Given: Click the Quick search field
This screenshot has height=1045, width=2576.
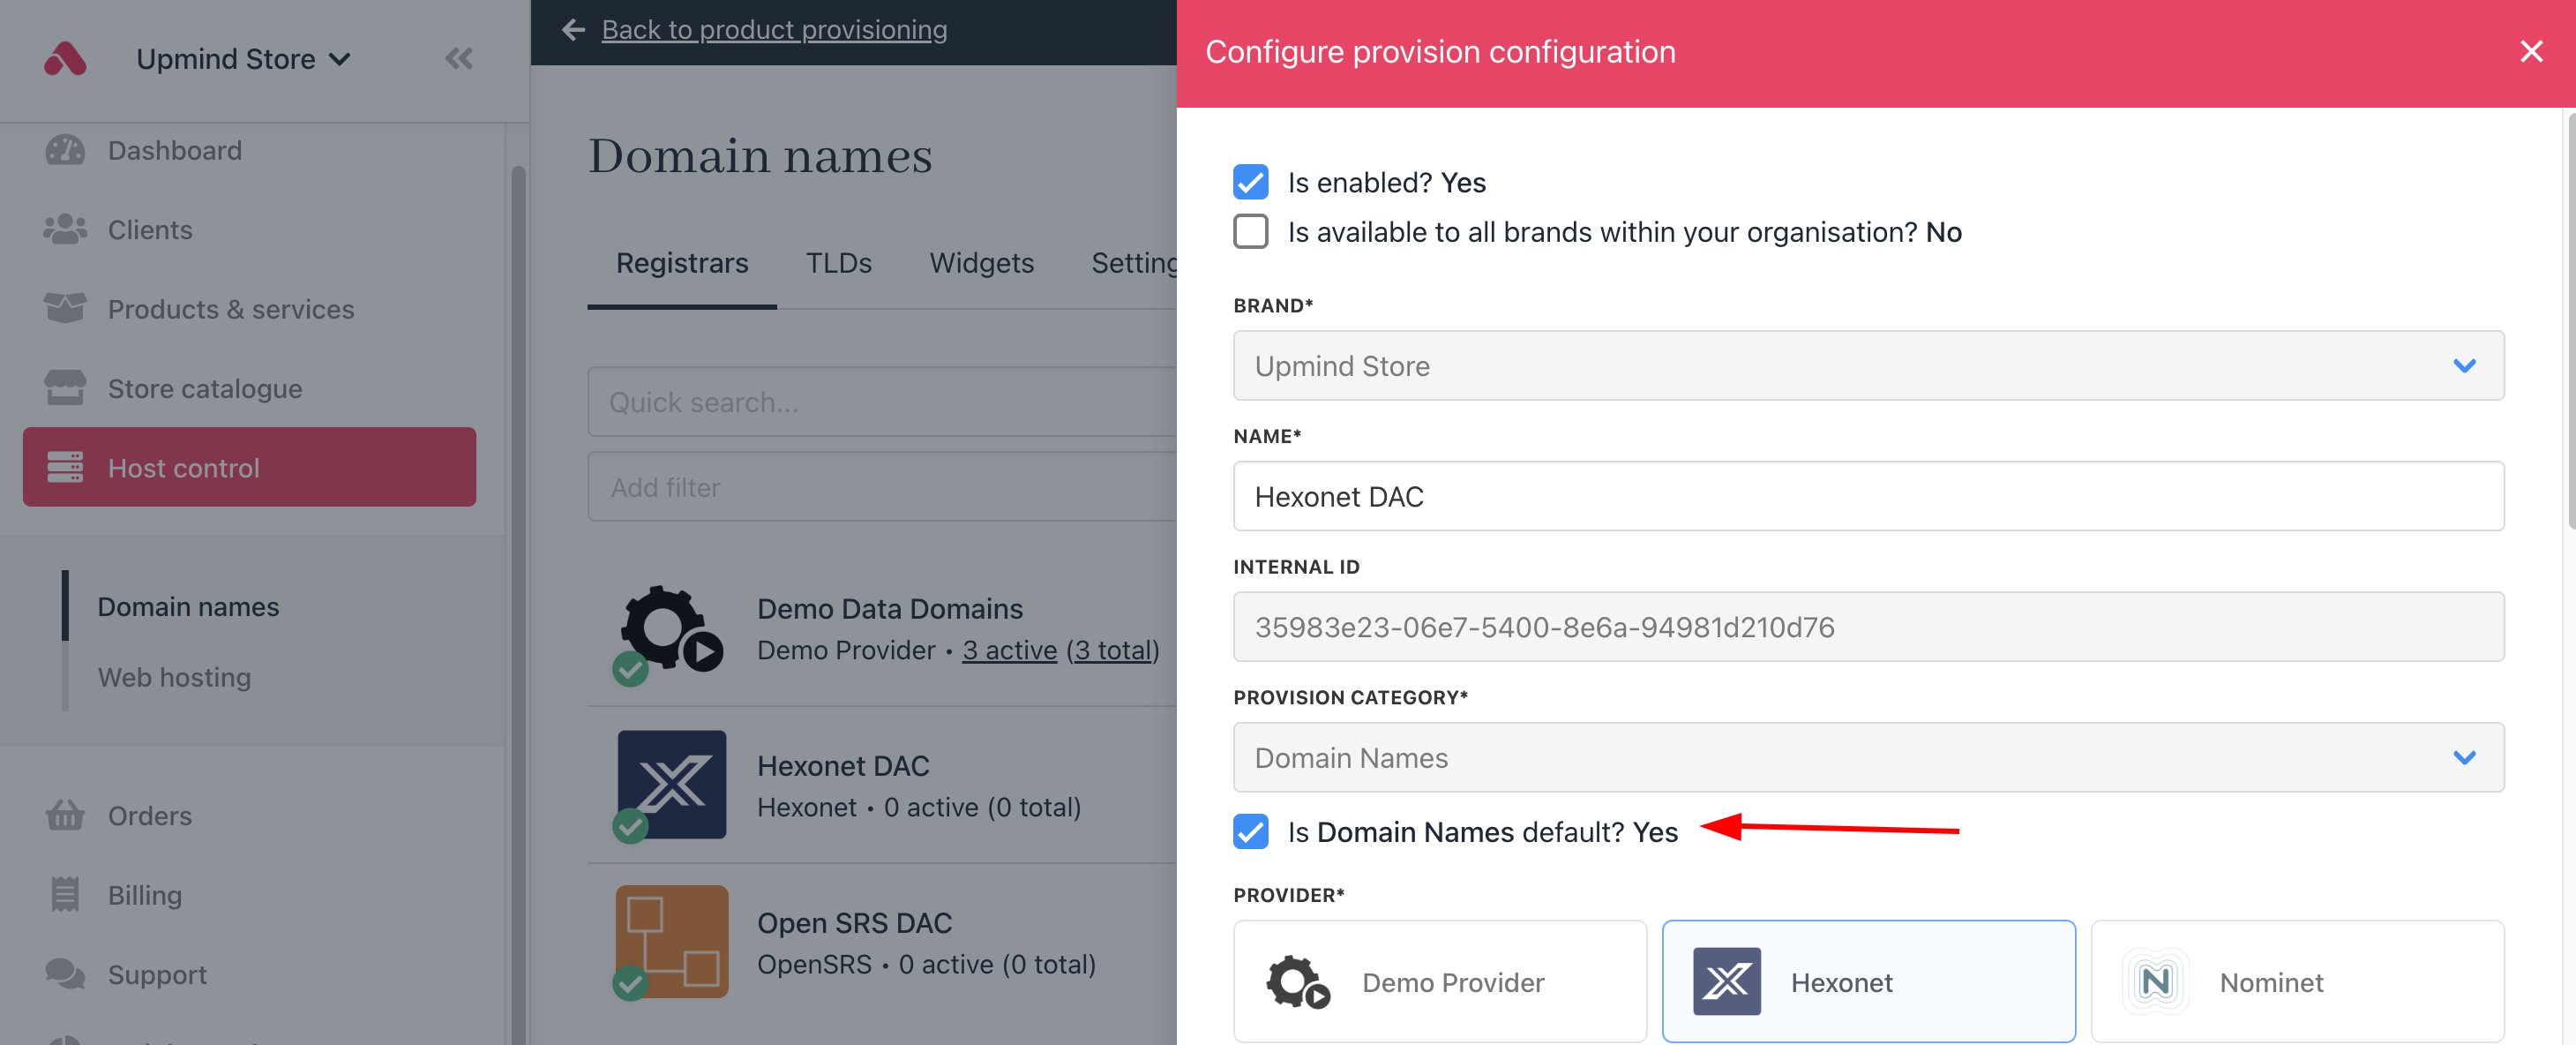Looking at the screenshot, I should pyautogui.click(x=882, y=402).
